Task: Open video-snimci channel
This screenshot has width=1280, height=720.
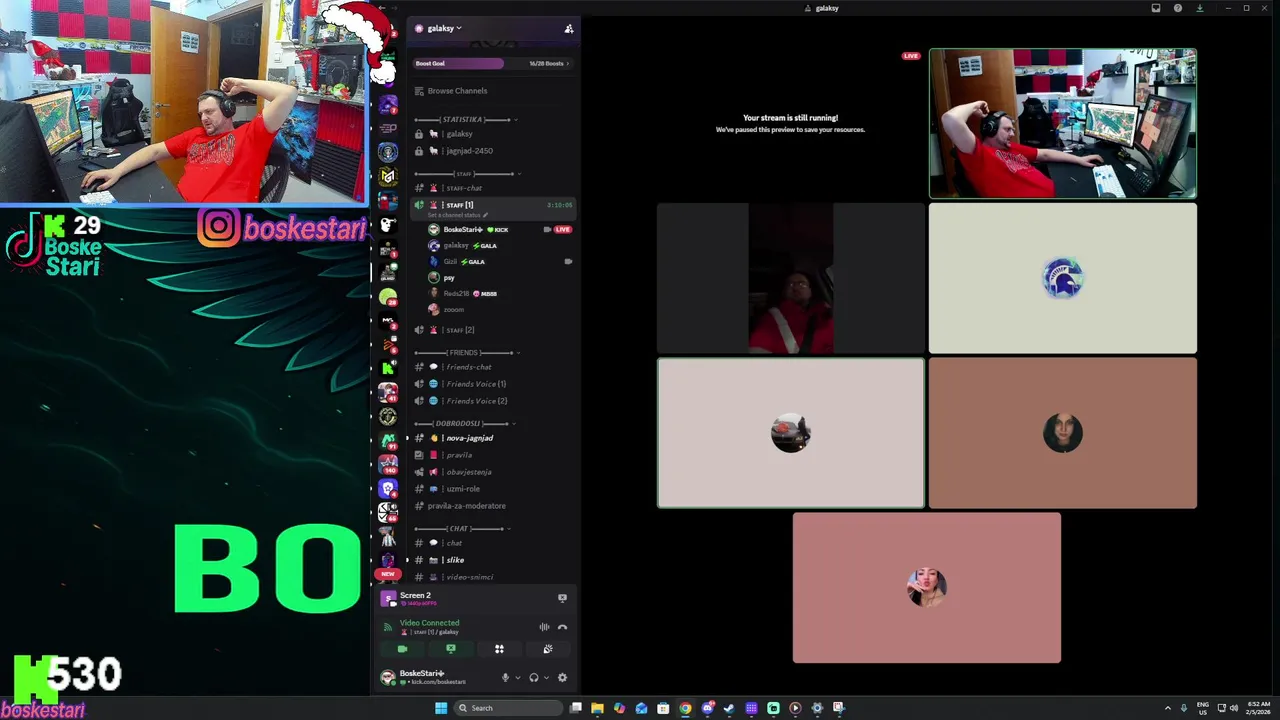Action: tap(493, 577)
